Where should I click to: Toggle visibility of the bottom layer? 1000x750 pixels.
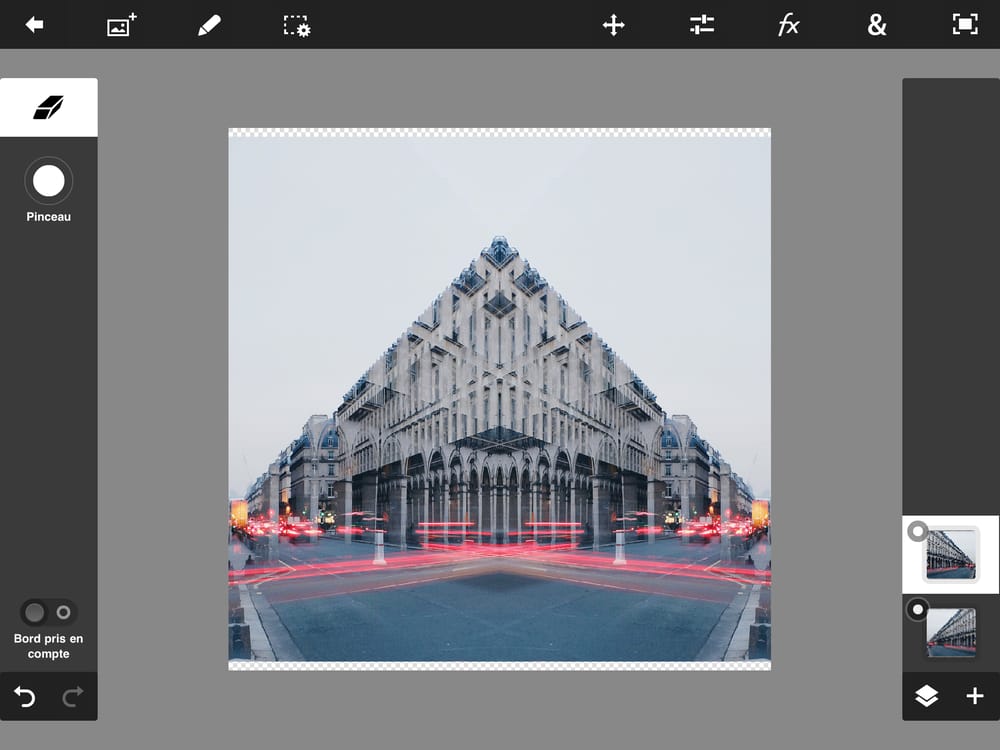(917, 610)
